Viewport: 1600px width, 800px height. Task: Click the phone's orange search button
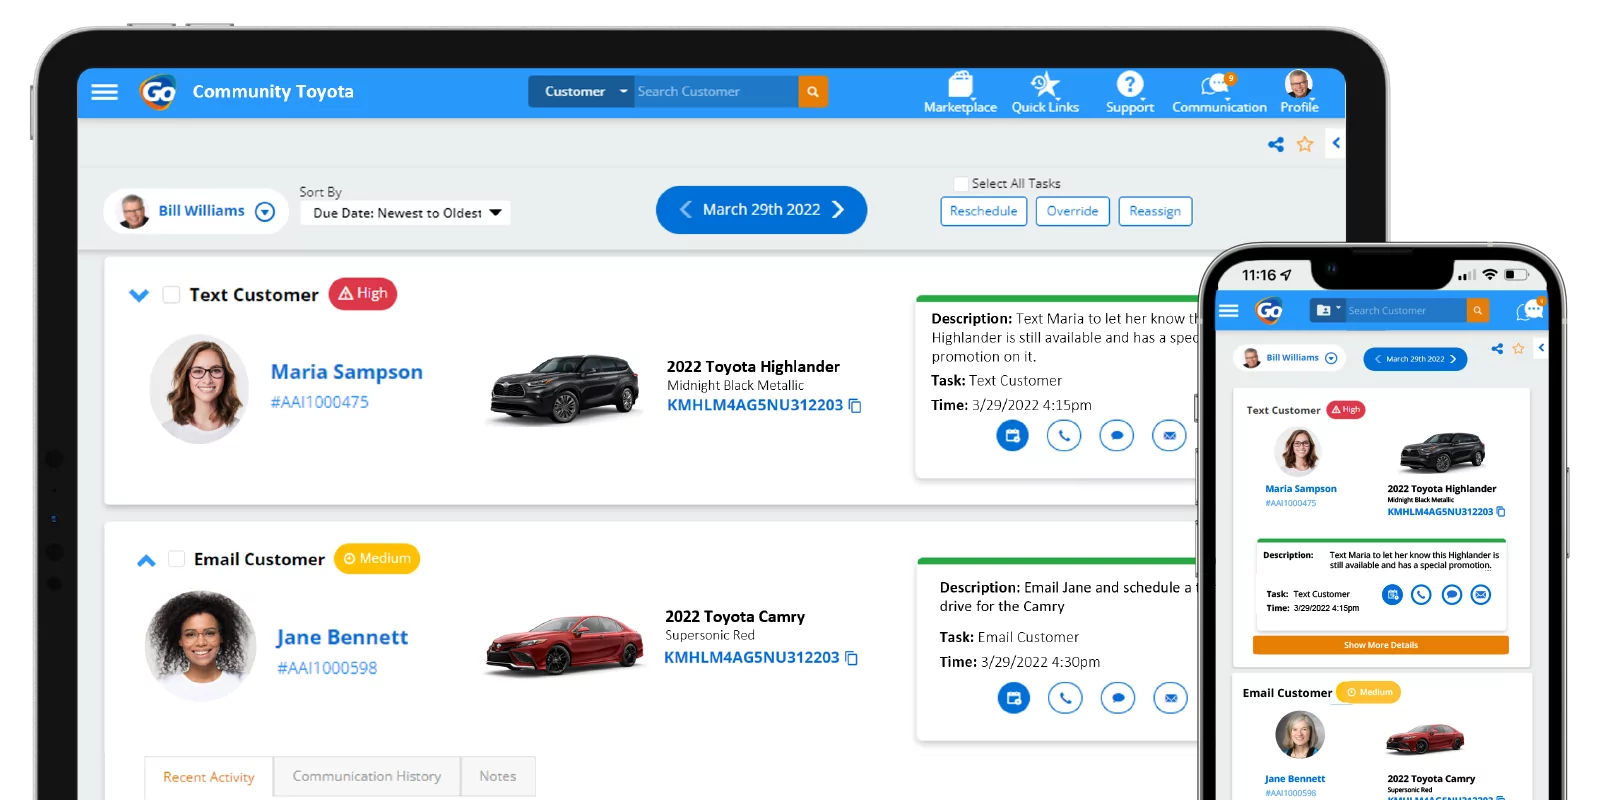(x=1478, y=310)
